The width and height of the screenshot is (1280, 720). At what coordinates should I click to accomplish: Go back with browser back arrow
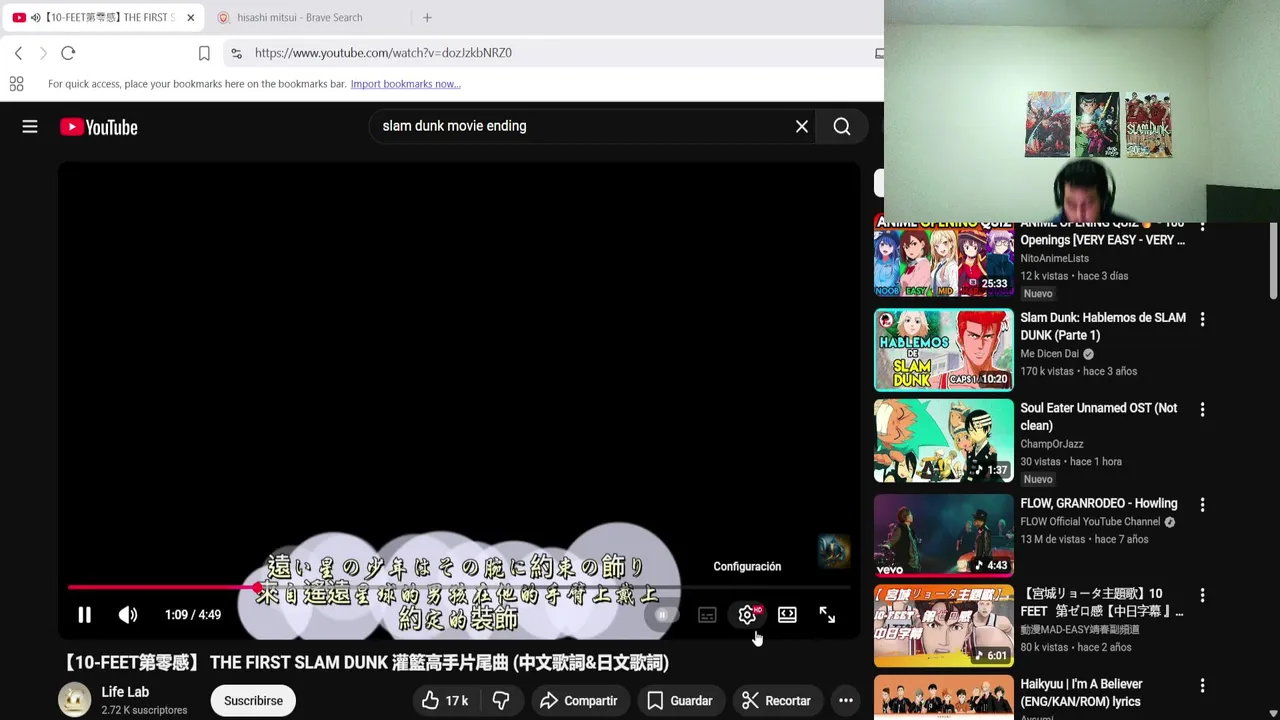click(18, 53)
